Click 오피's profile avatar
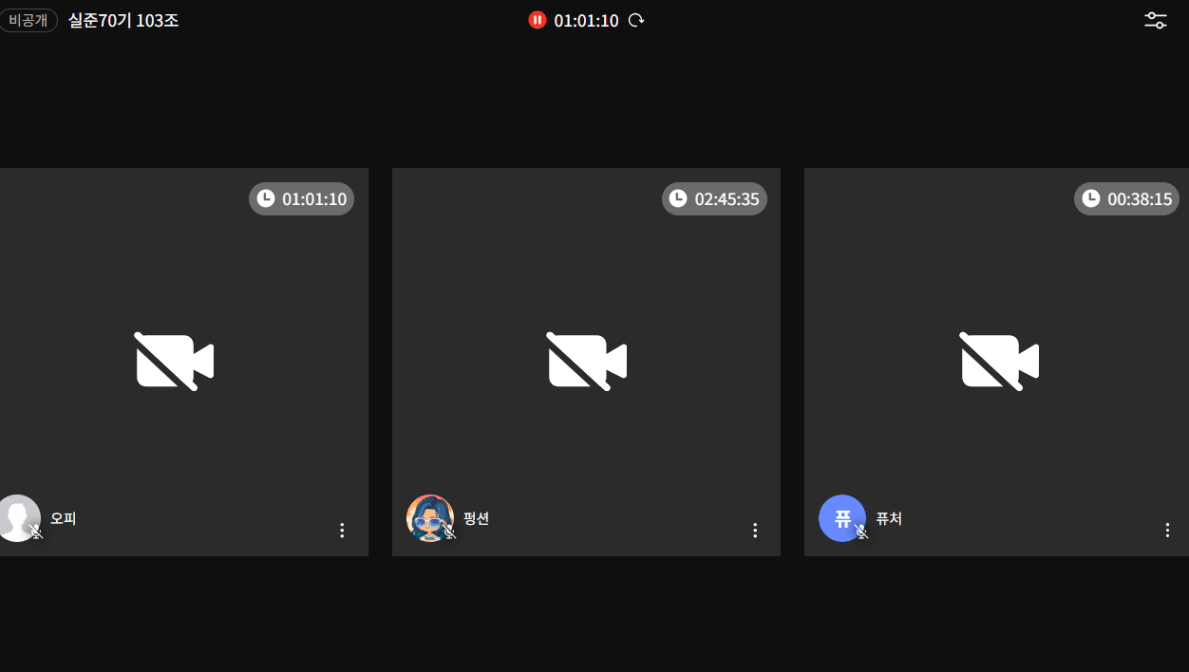Image resolution: width=1189 pixels, height=672 pixels. (x=18, y=518)
